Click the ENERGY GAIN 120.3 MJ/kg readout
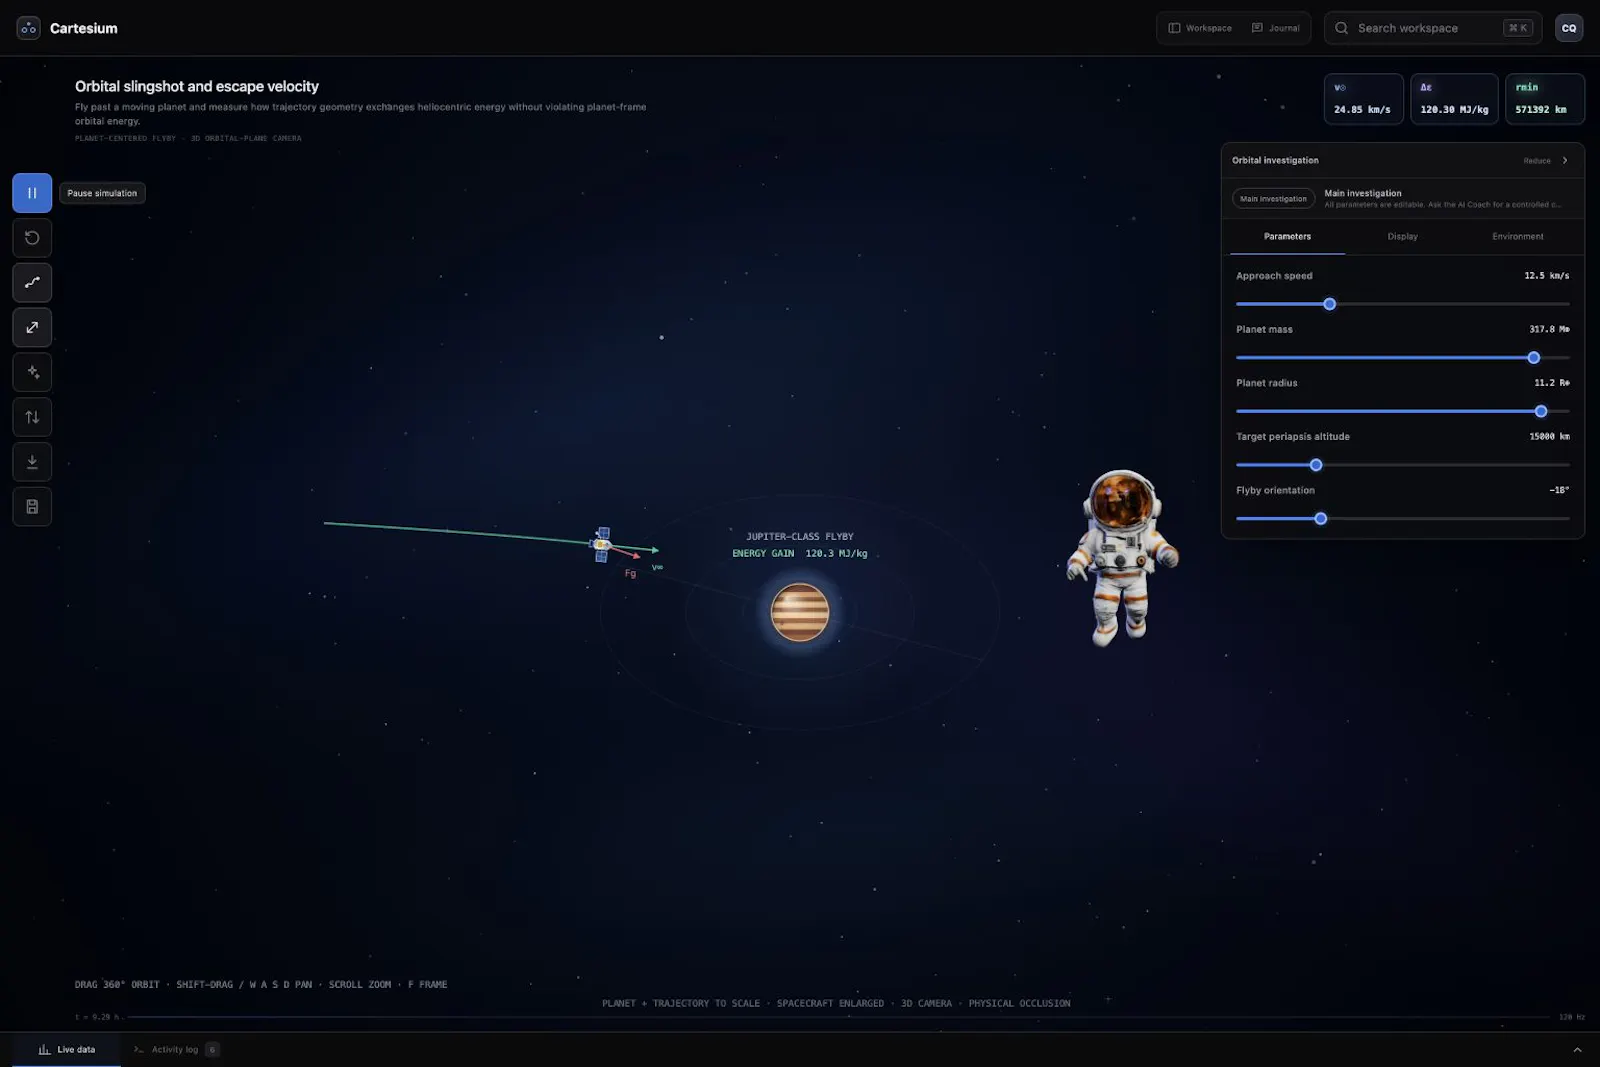 pos(800,554)
